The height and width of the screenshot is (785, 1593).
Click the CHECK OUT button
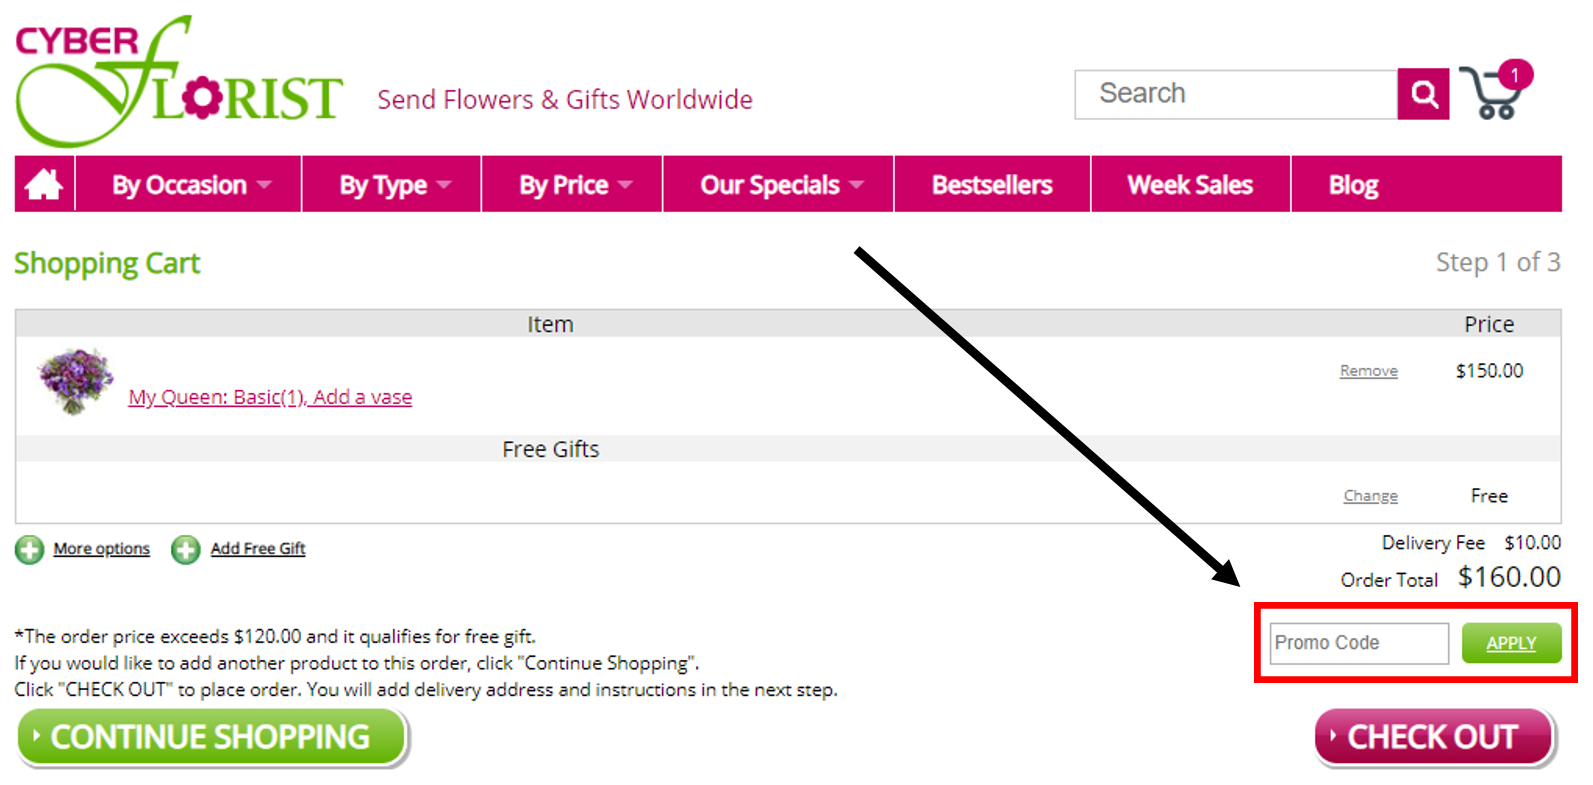[1434, 737]
